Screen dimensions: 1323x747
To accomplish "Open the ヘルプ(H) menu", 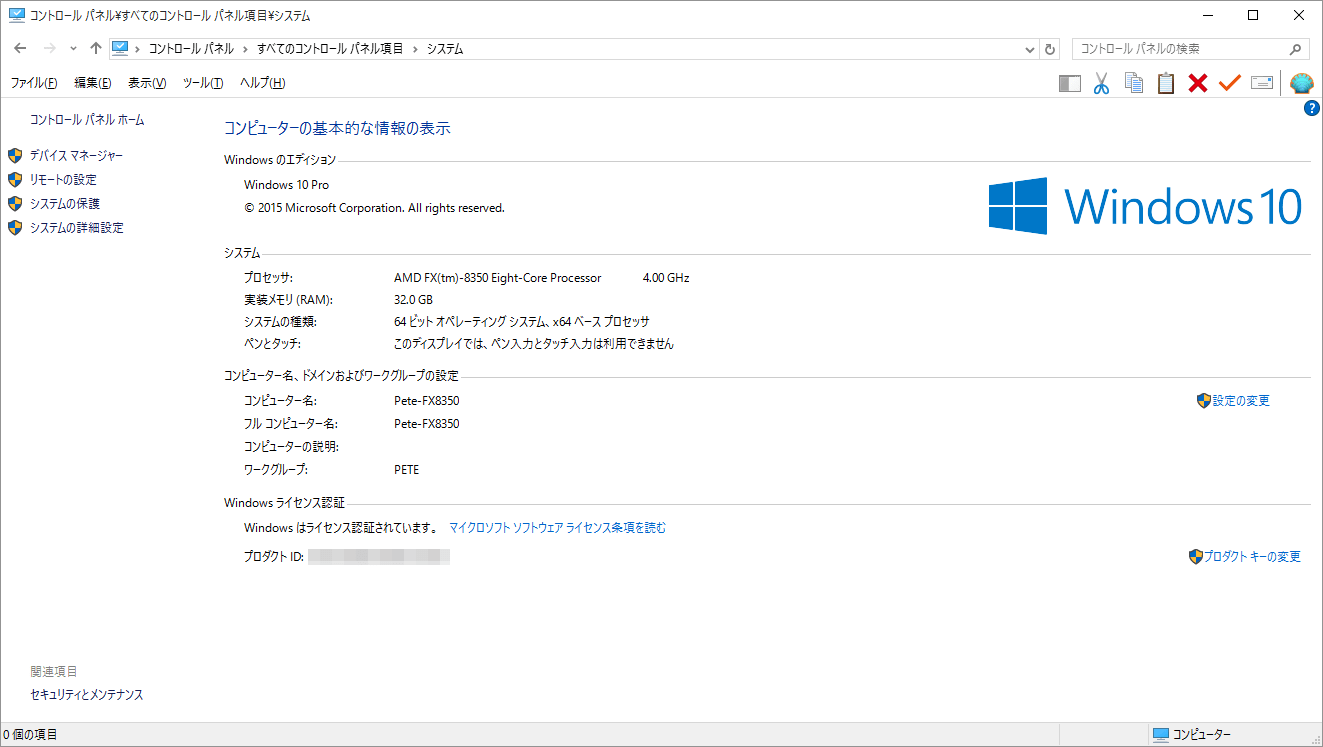I will 263,83.
